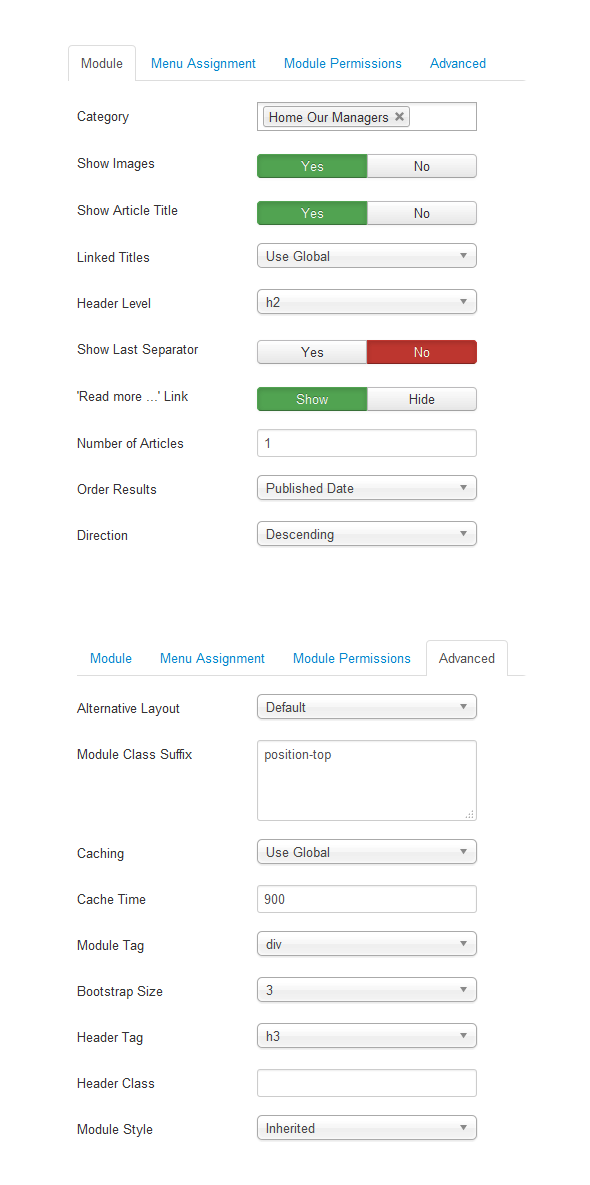Open the Linked Titles dropdown

pyautogui.click(x=367, y=256)
